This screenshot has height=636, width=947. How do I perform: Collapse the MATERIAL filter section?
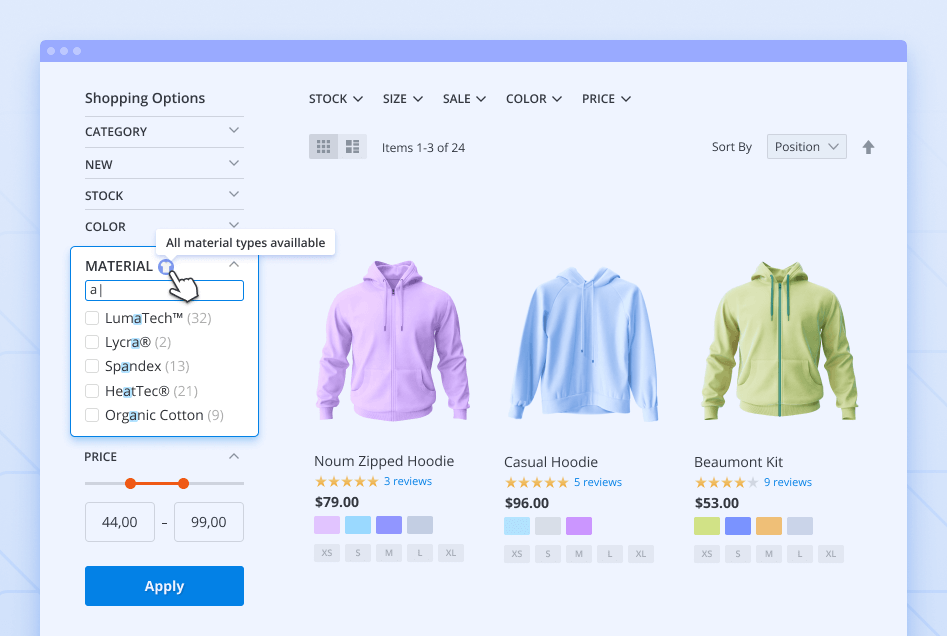234,265
